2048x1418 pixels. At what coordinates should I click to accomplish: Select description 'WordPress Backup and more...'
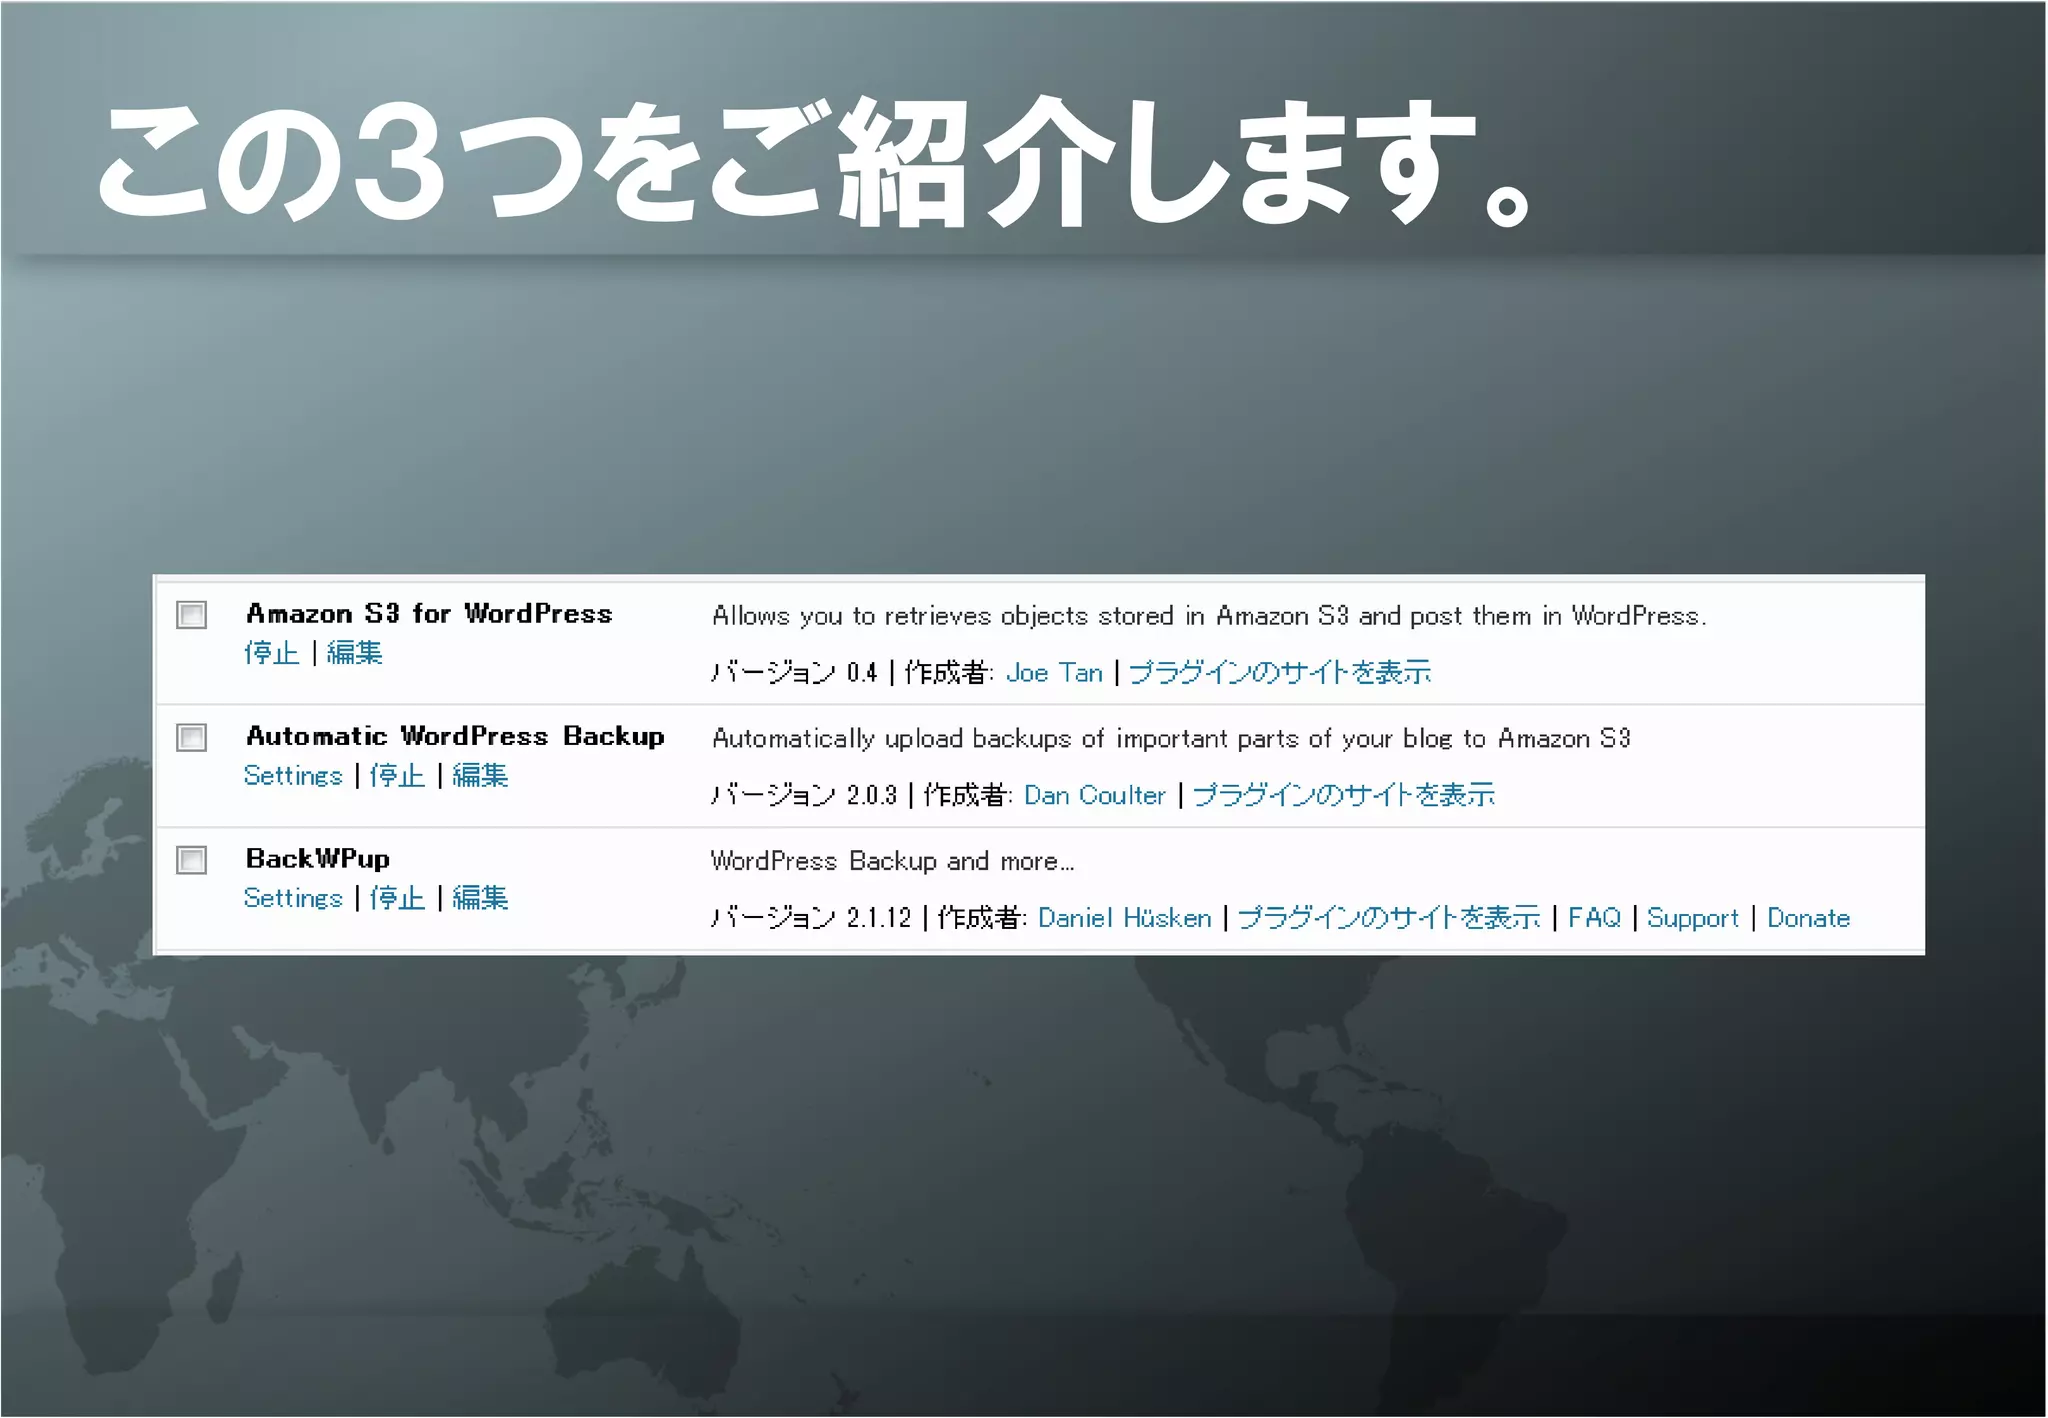pos(892,861)
